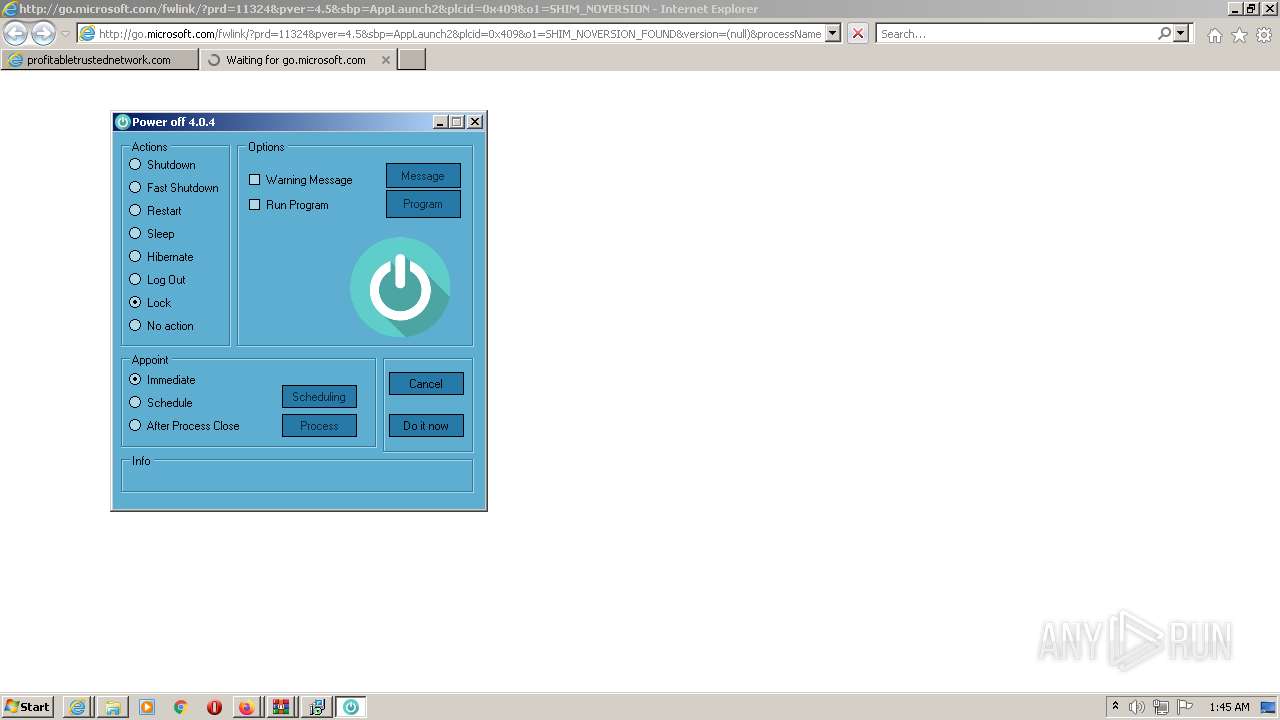The image size is (1280, 720).
Task: Minimize the Internet Explorer window
Action: click(x=1235, y=9)
